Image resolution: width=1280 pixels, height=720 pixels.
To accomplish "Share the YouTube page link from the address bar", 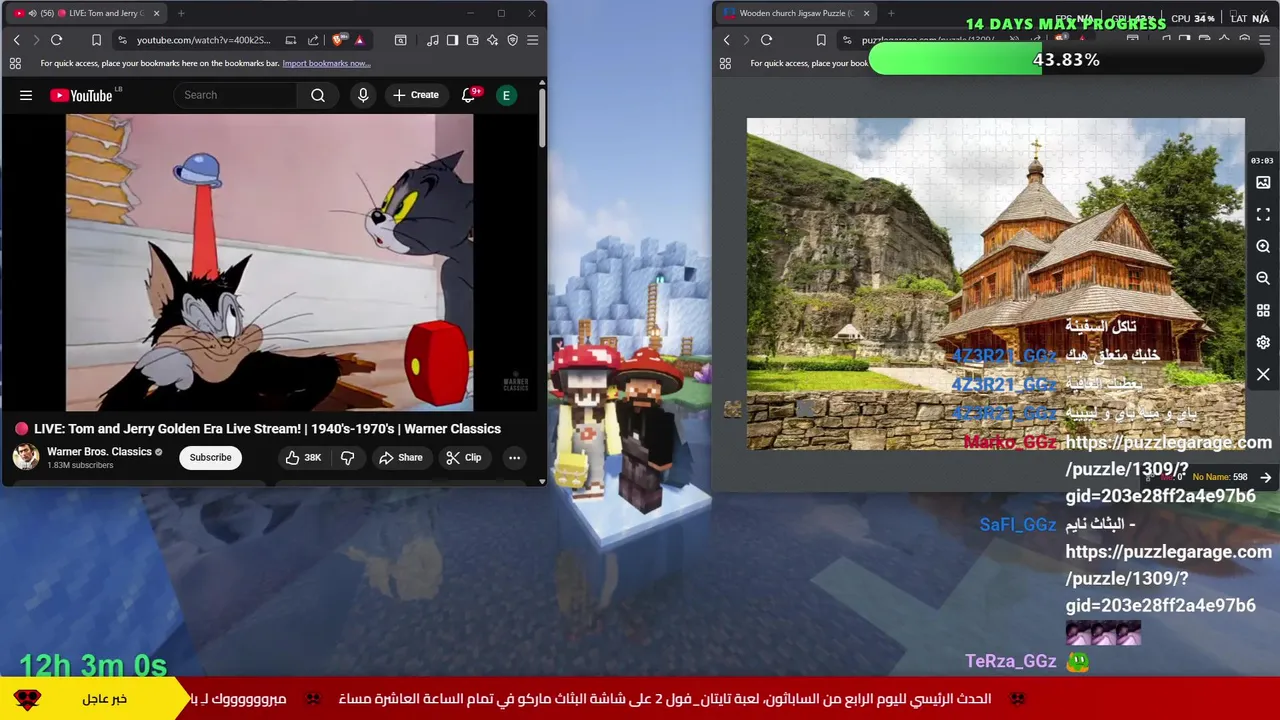I will 313,40.
